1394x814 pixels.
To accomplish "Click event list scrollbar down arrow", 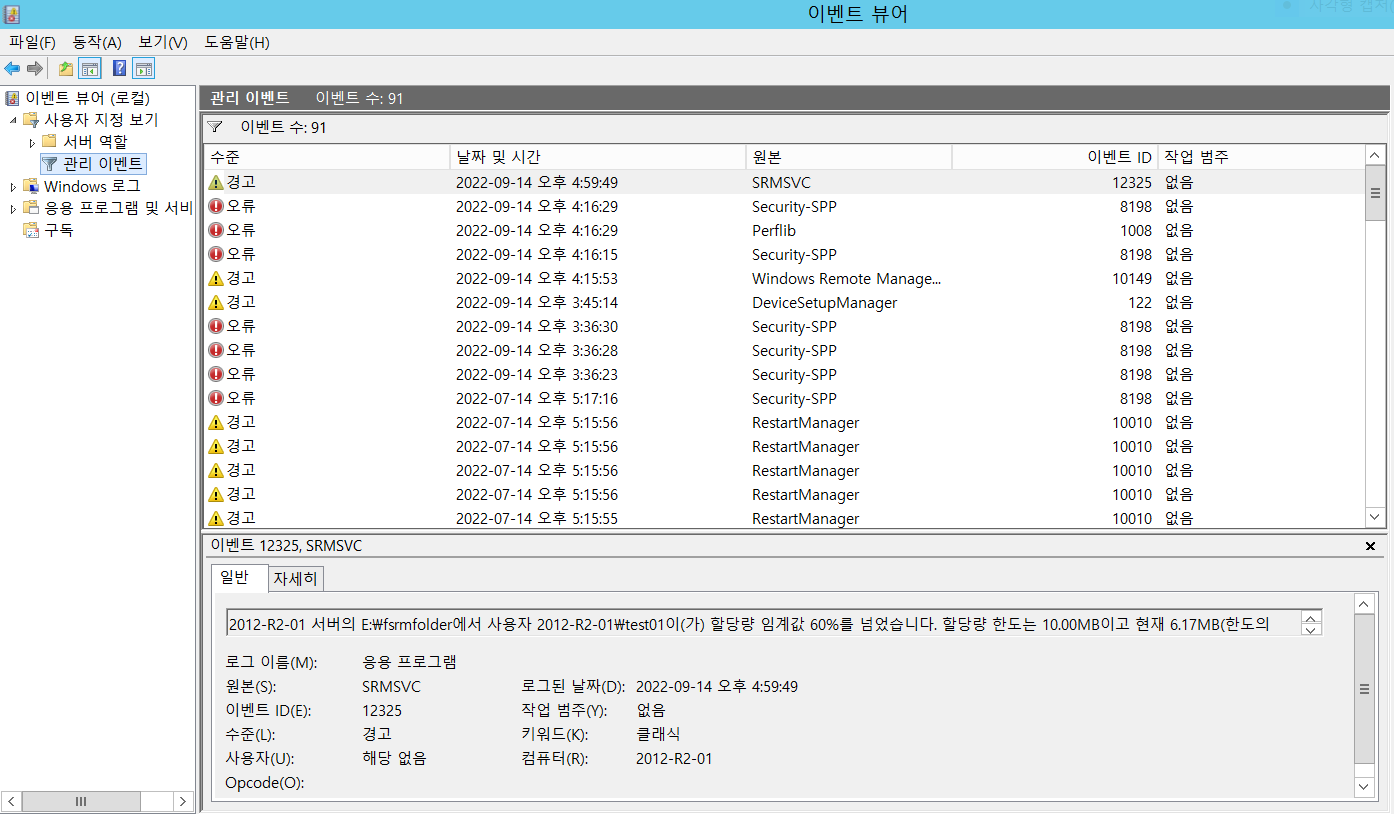I will point(1375,516).
